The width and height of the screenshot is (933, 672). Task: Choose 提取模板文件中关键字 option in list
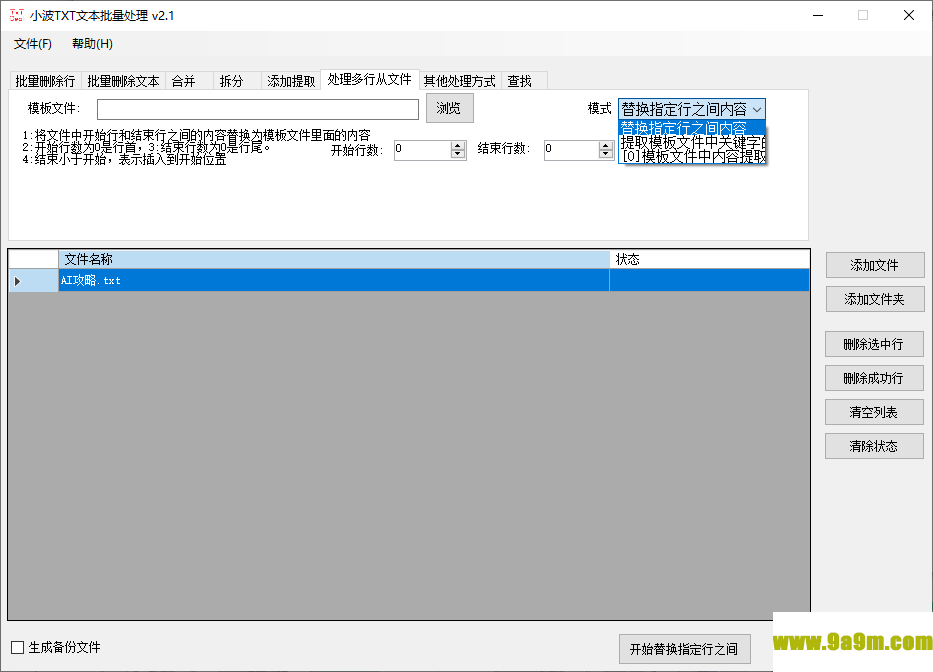pos(692,142)
